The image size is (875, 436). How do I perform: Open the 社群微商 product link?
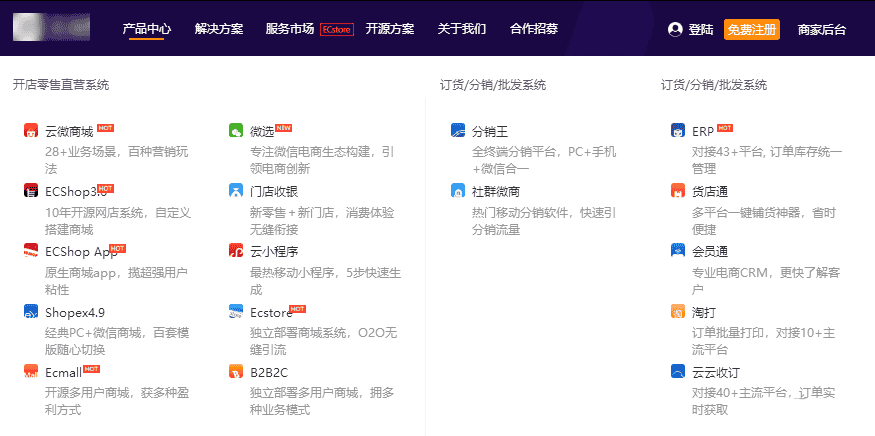coord(496,191)
